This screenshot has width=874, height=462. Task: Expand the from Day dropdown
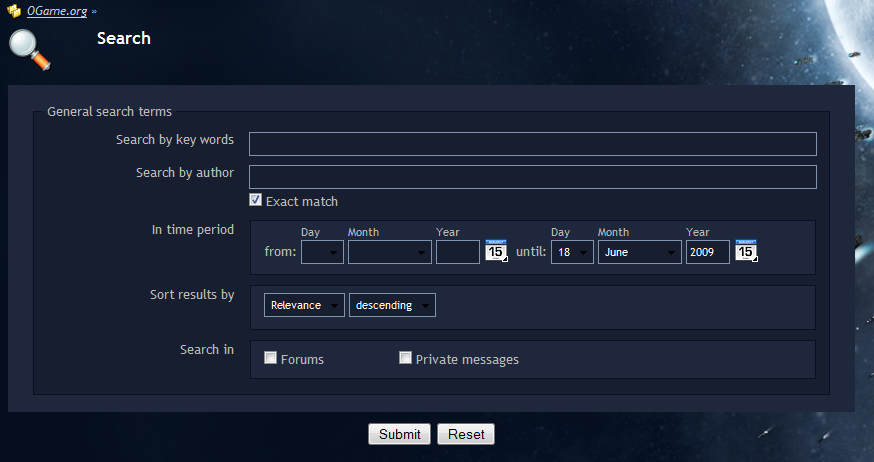[x=322, y=252]
